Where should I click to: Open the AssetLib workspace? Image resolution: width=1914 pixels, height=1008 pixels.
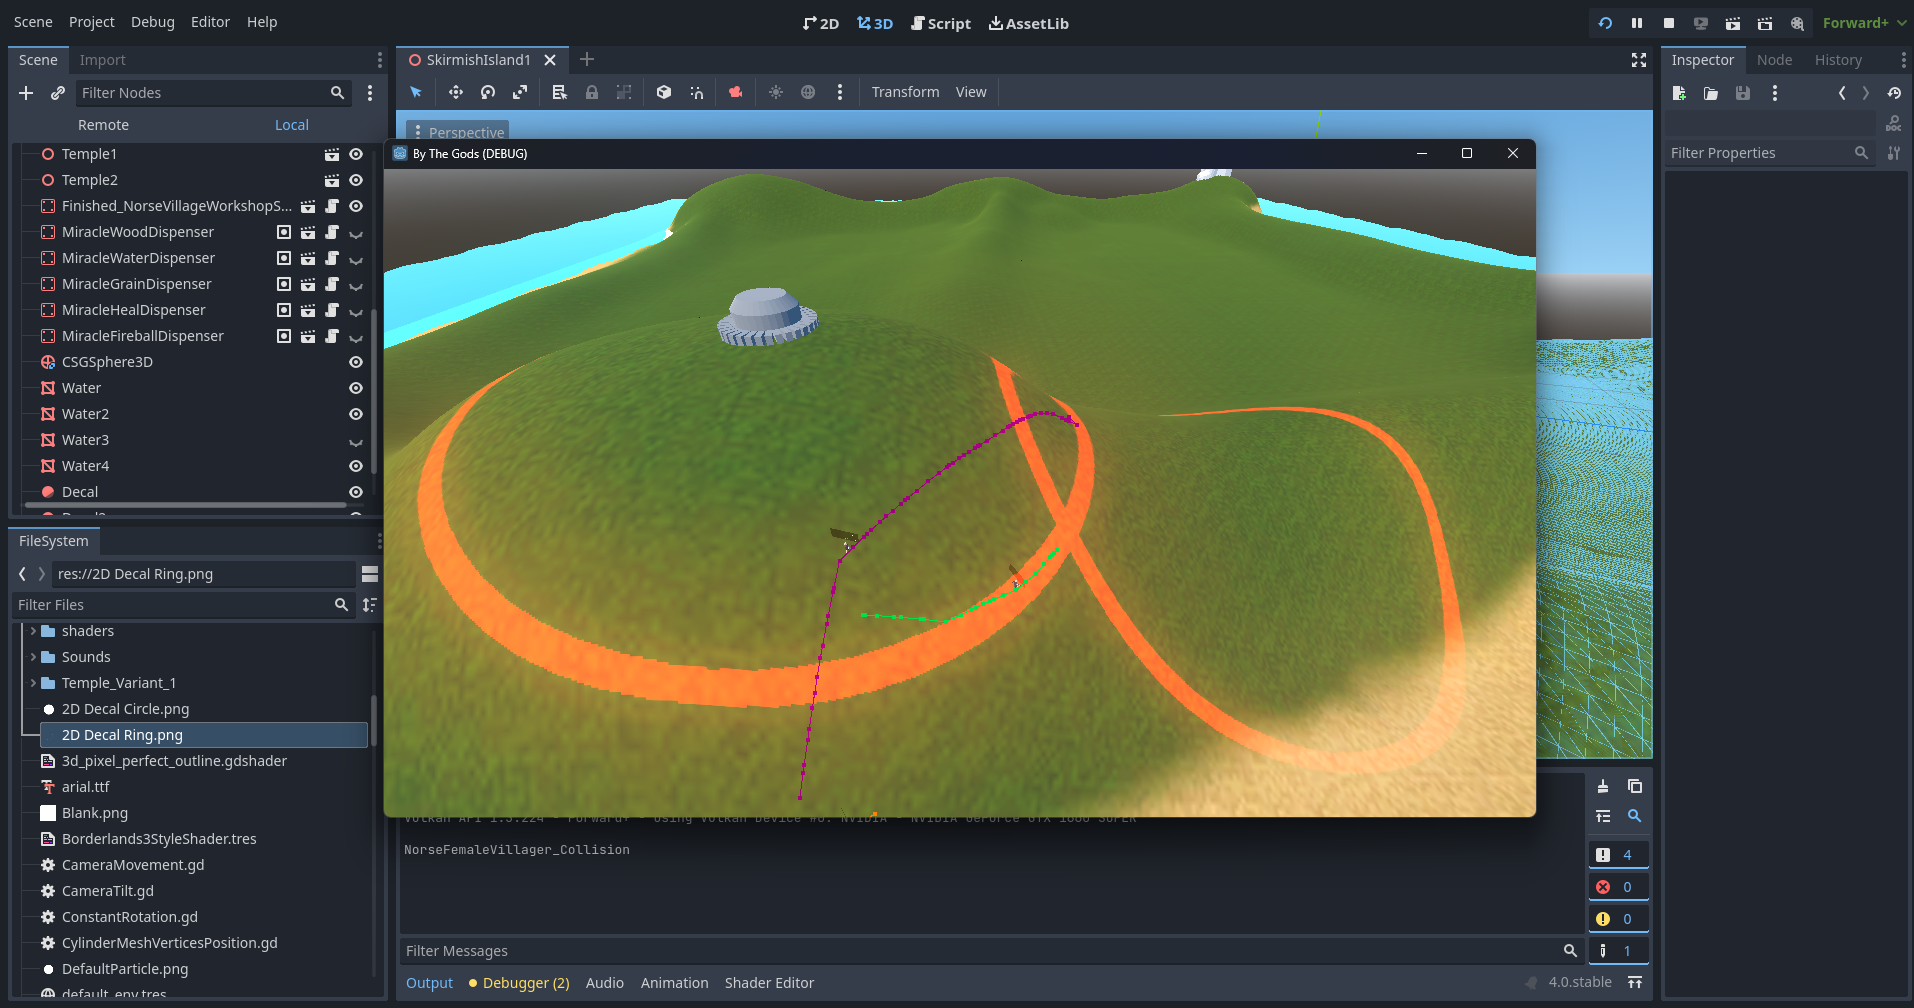pyautogui.click(x=1029, y=23)
